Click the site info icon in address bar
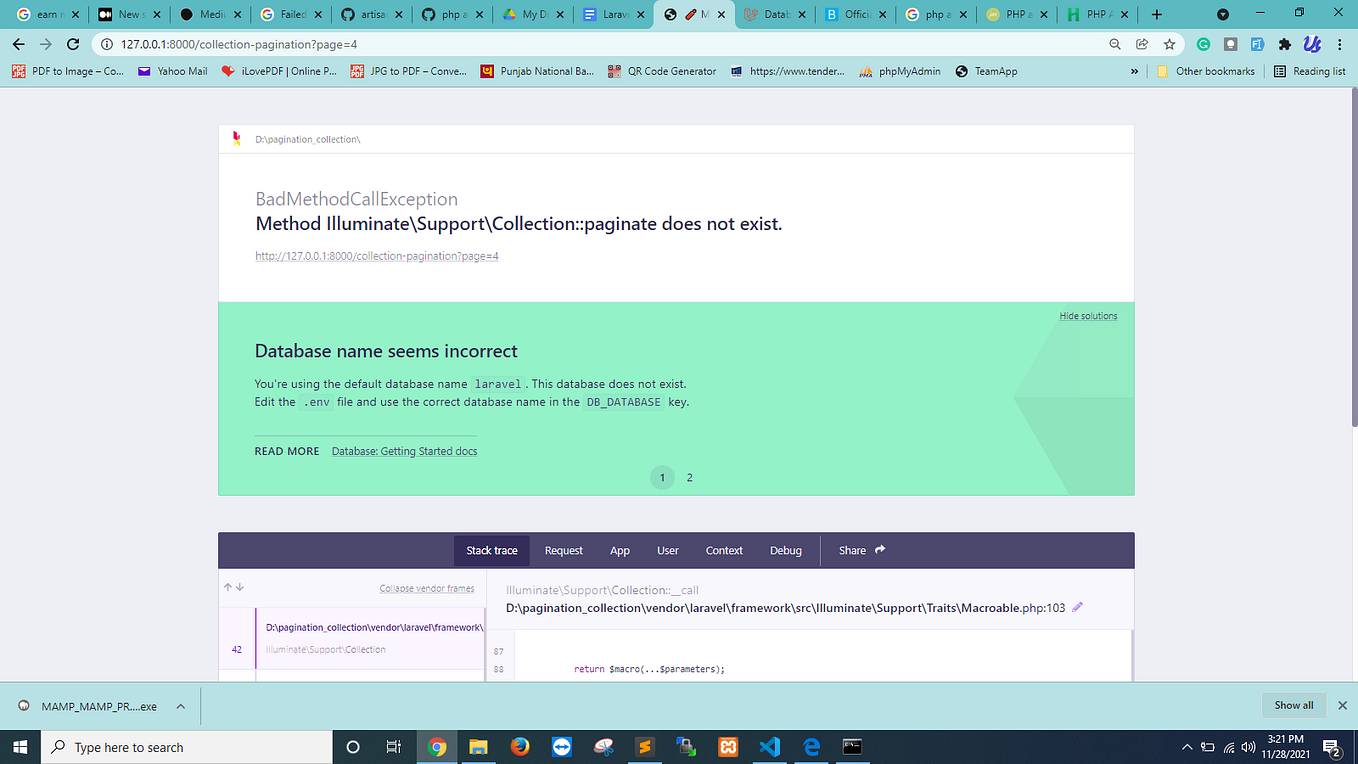Image resolution: width=1358 pixels, height=764 pixels. pyautogui.click(x=106, y=43)
